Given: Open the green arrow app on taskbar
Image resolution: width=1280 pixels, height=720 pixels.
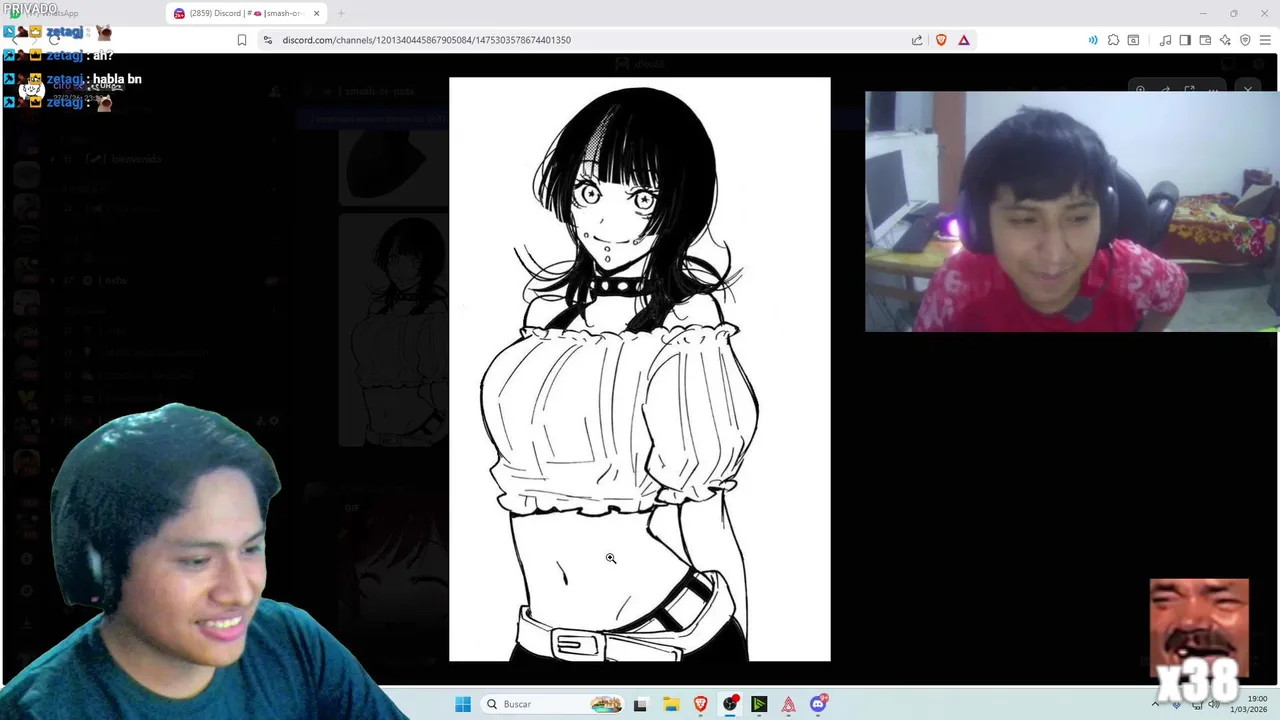Looking at the screenshot, I should pos(759,704).
